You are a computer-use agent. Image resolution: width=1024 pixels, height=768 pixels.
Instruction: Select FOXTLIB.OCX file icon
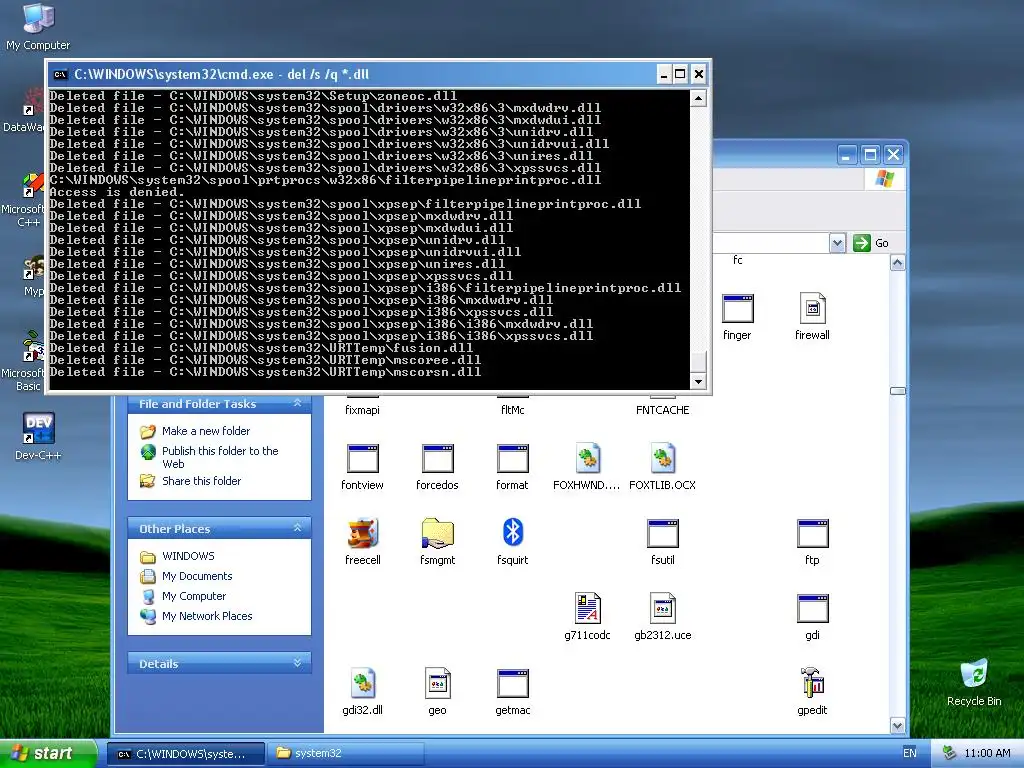[663, 458]
